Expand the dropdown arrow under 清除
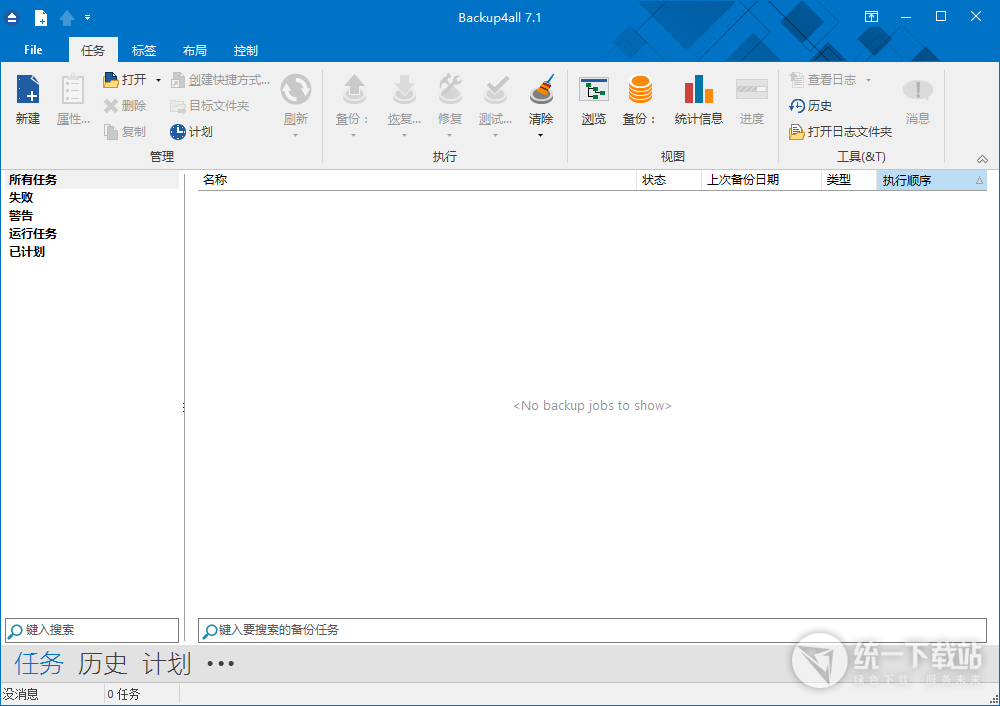 click(x=541, y=135)
